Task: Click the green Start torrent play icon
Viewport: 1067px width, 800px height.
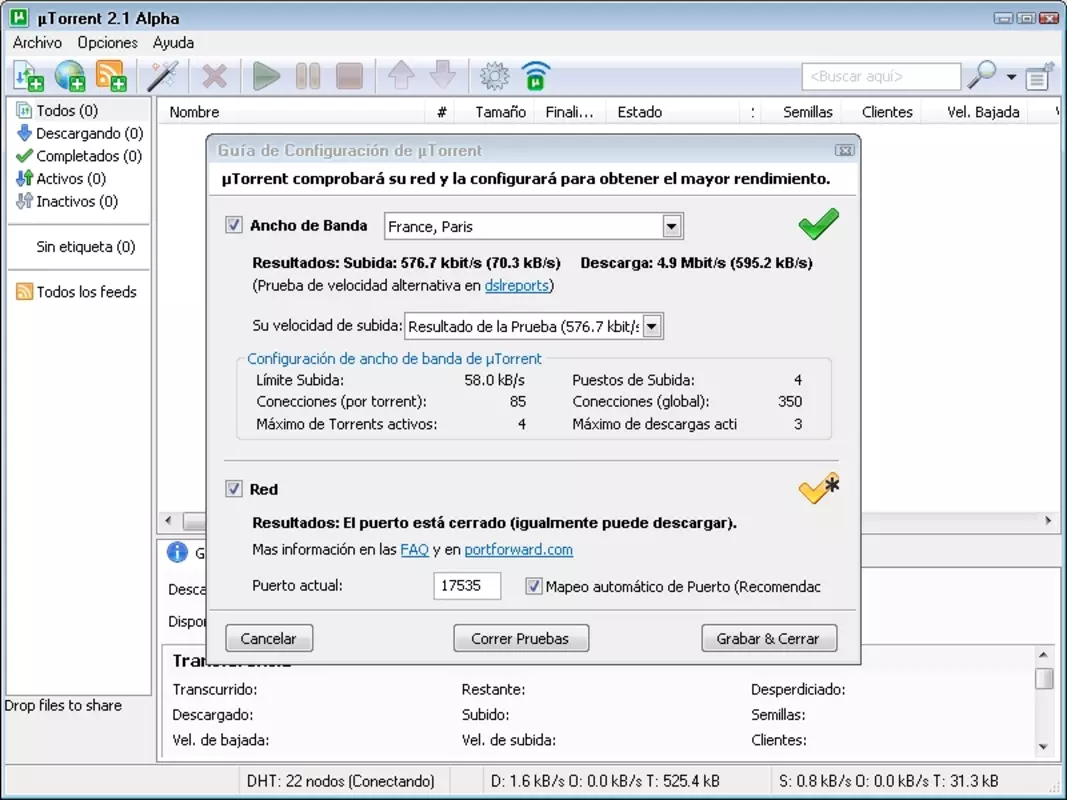Action: click(x=266, y=76)
